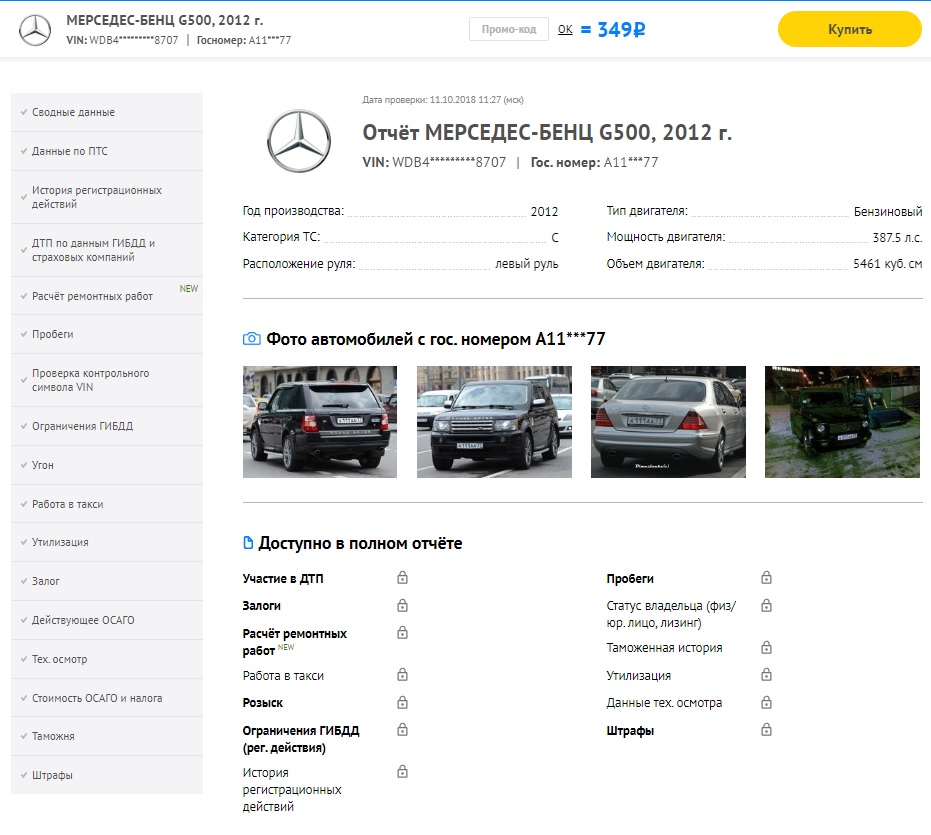Click 'Розыск' in full report list
Screen dimensions: 931x835
262,703
